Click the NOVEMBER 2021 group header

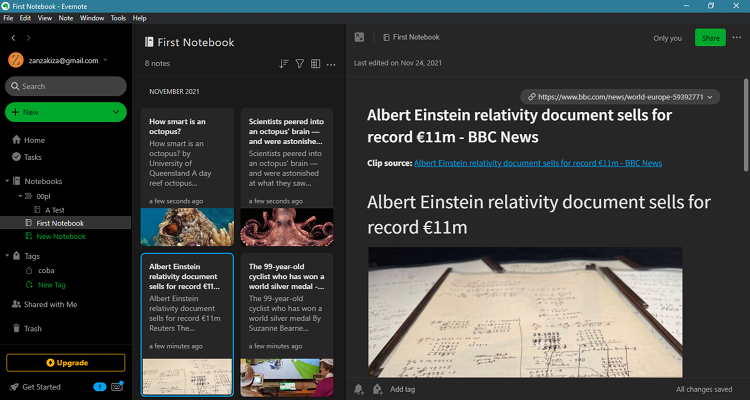pyautogui.click(x=174, y=91)
